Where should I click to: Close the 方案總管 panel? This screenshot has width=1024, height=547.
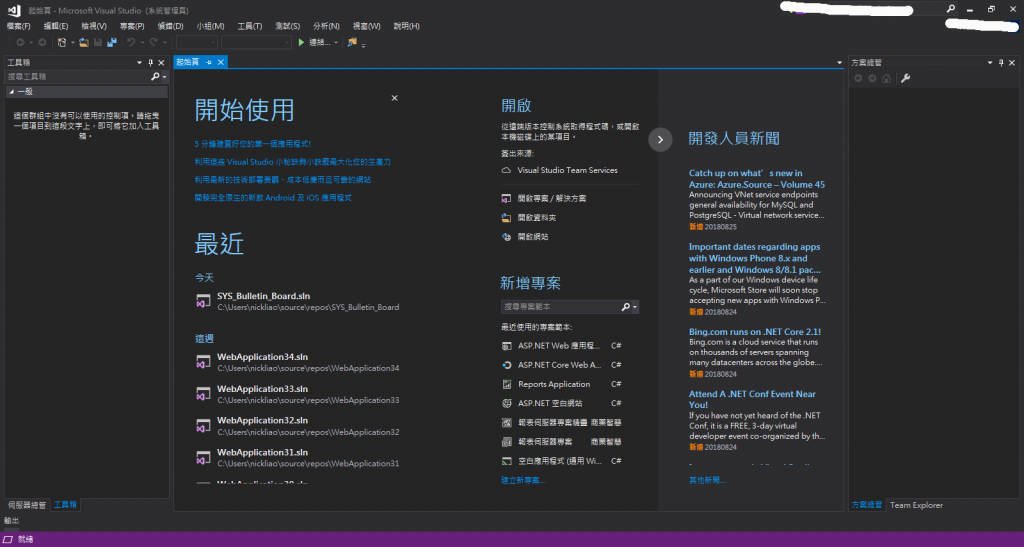(x=1012, y=63)
